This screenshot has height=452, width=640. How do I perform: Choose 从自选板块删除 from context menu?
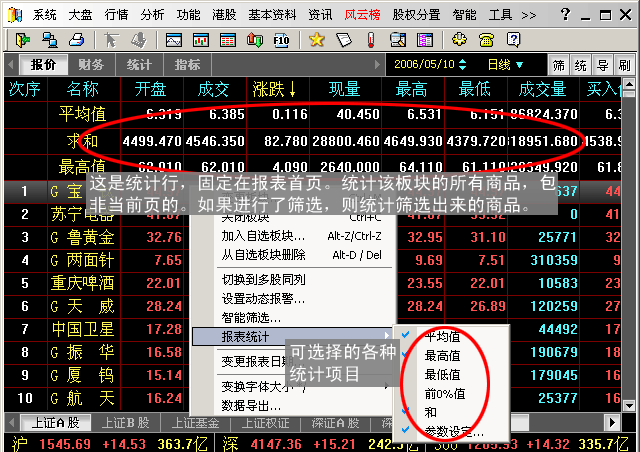click(302, 255)
